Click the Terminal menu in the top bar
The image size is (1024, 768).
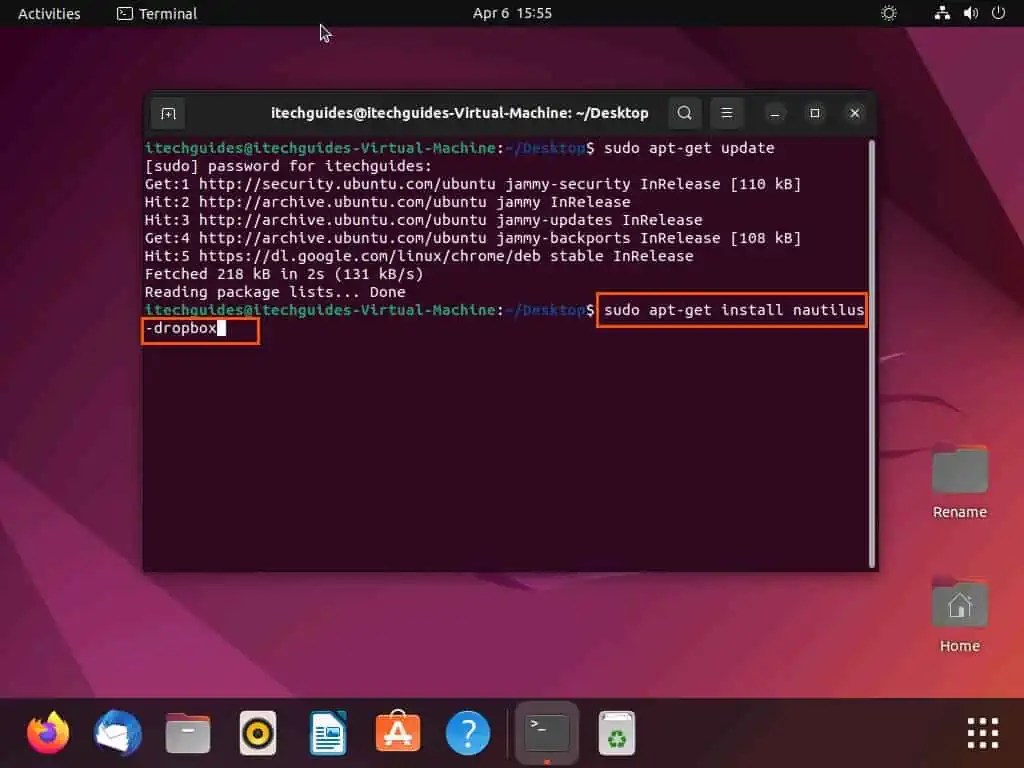click(x=156, y=13)
